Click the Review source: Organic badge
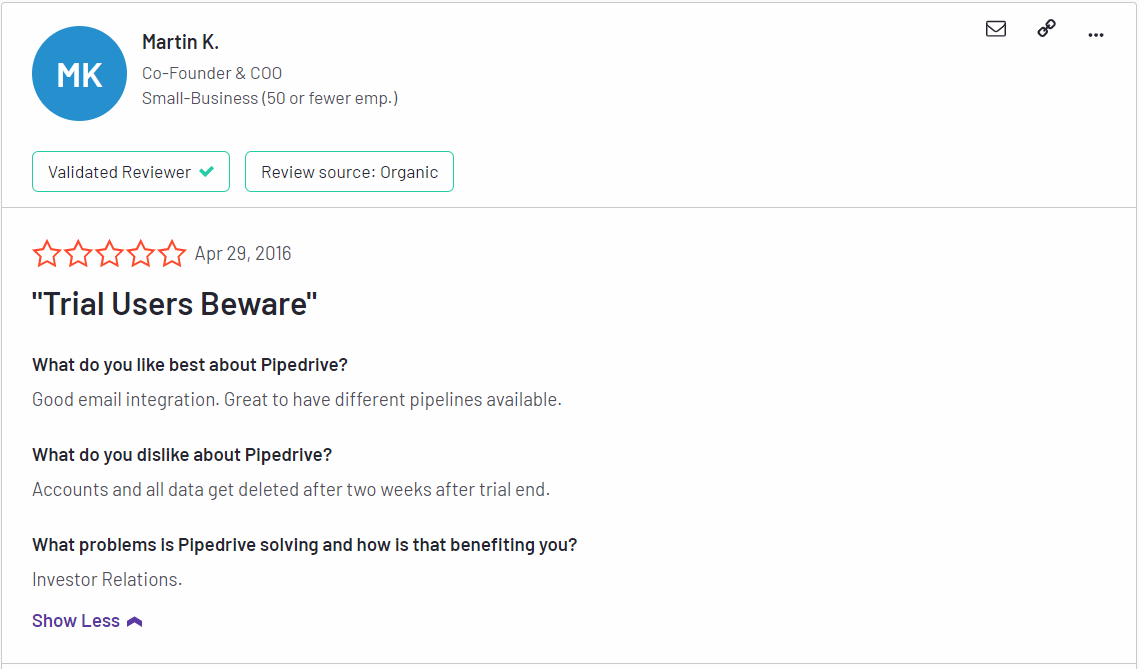 click(349, 171)
